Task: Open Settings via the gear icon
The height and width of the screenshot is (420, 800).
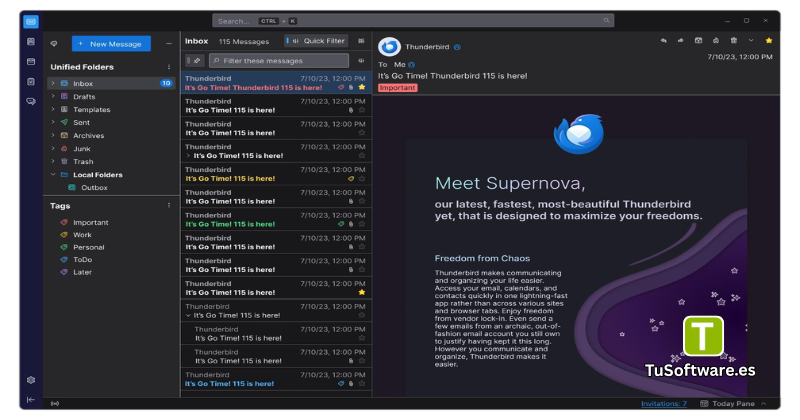Action: pos(31,380)
